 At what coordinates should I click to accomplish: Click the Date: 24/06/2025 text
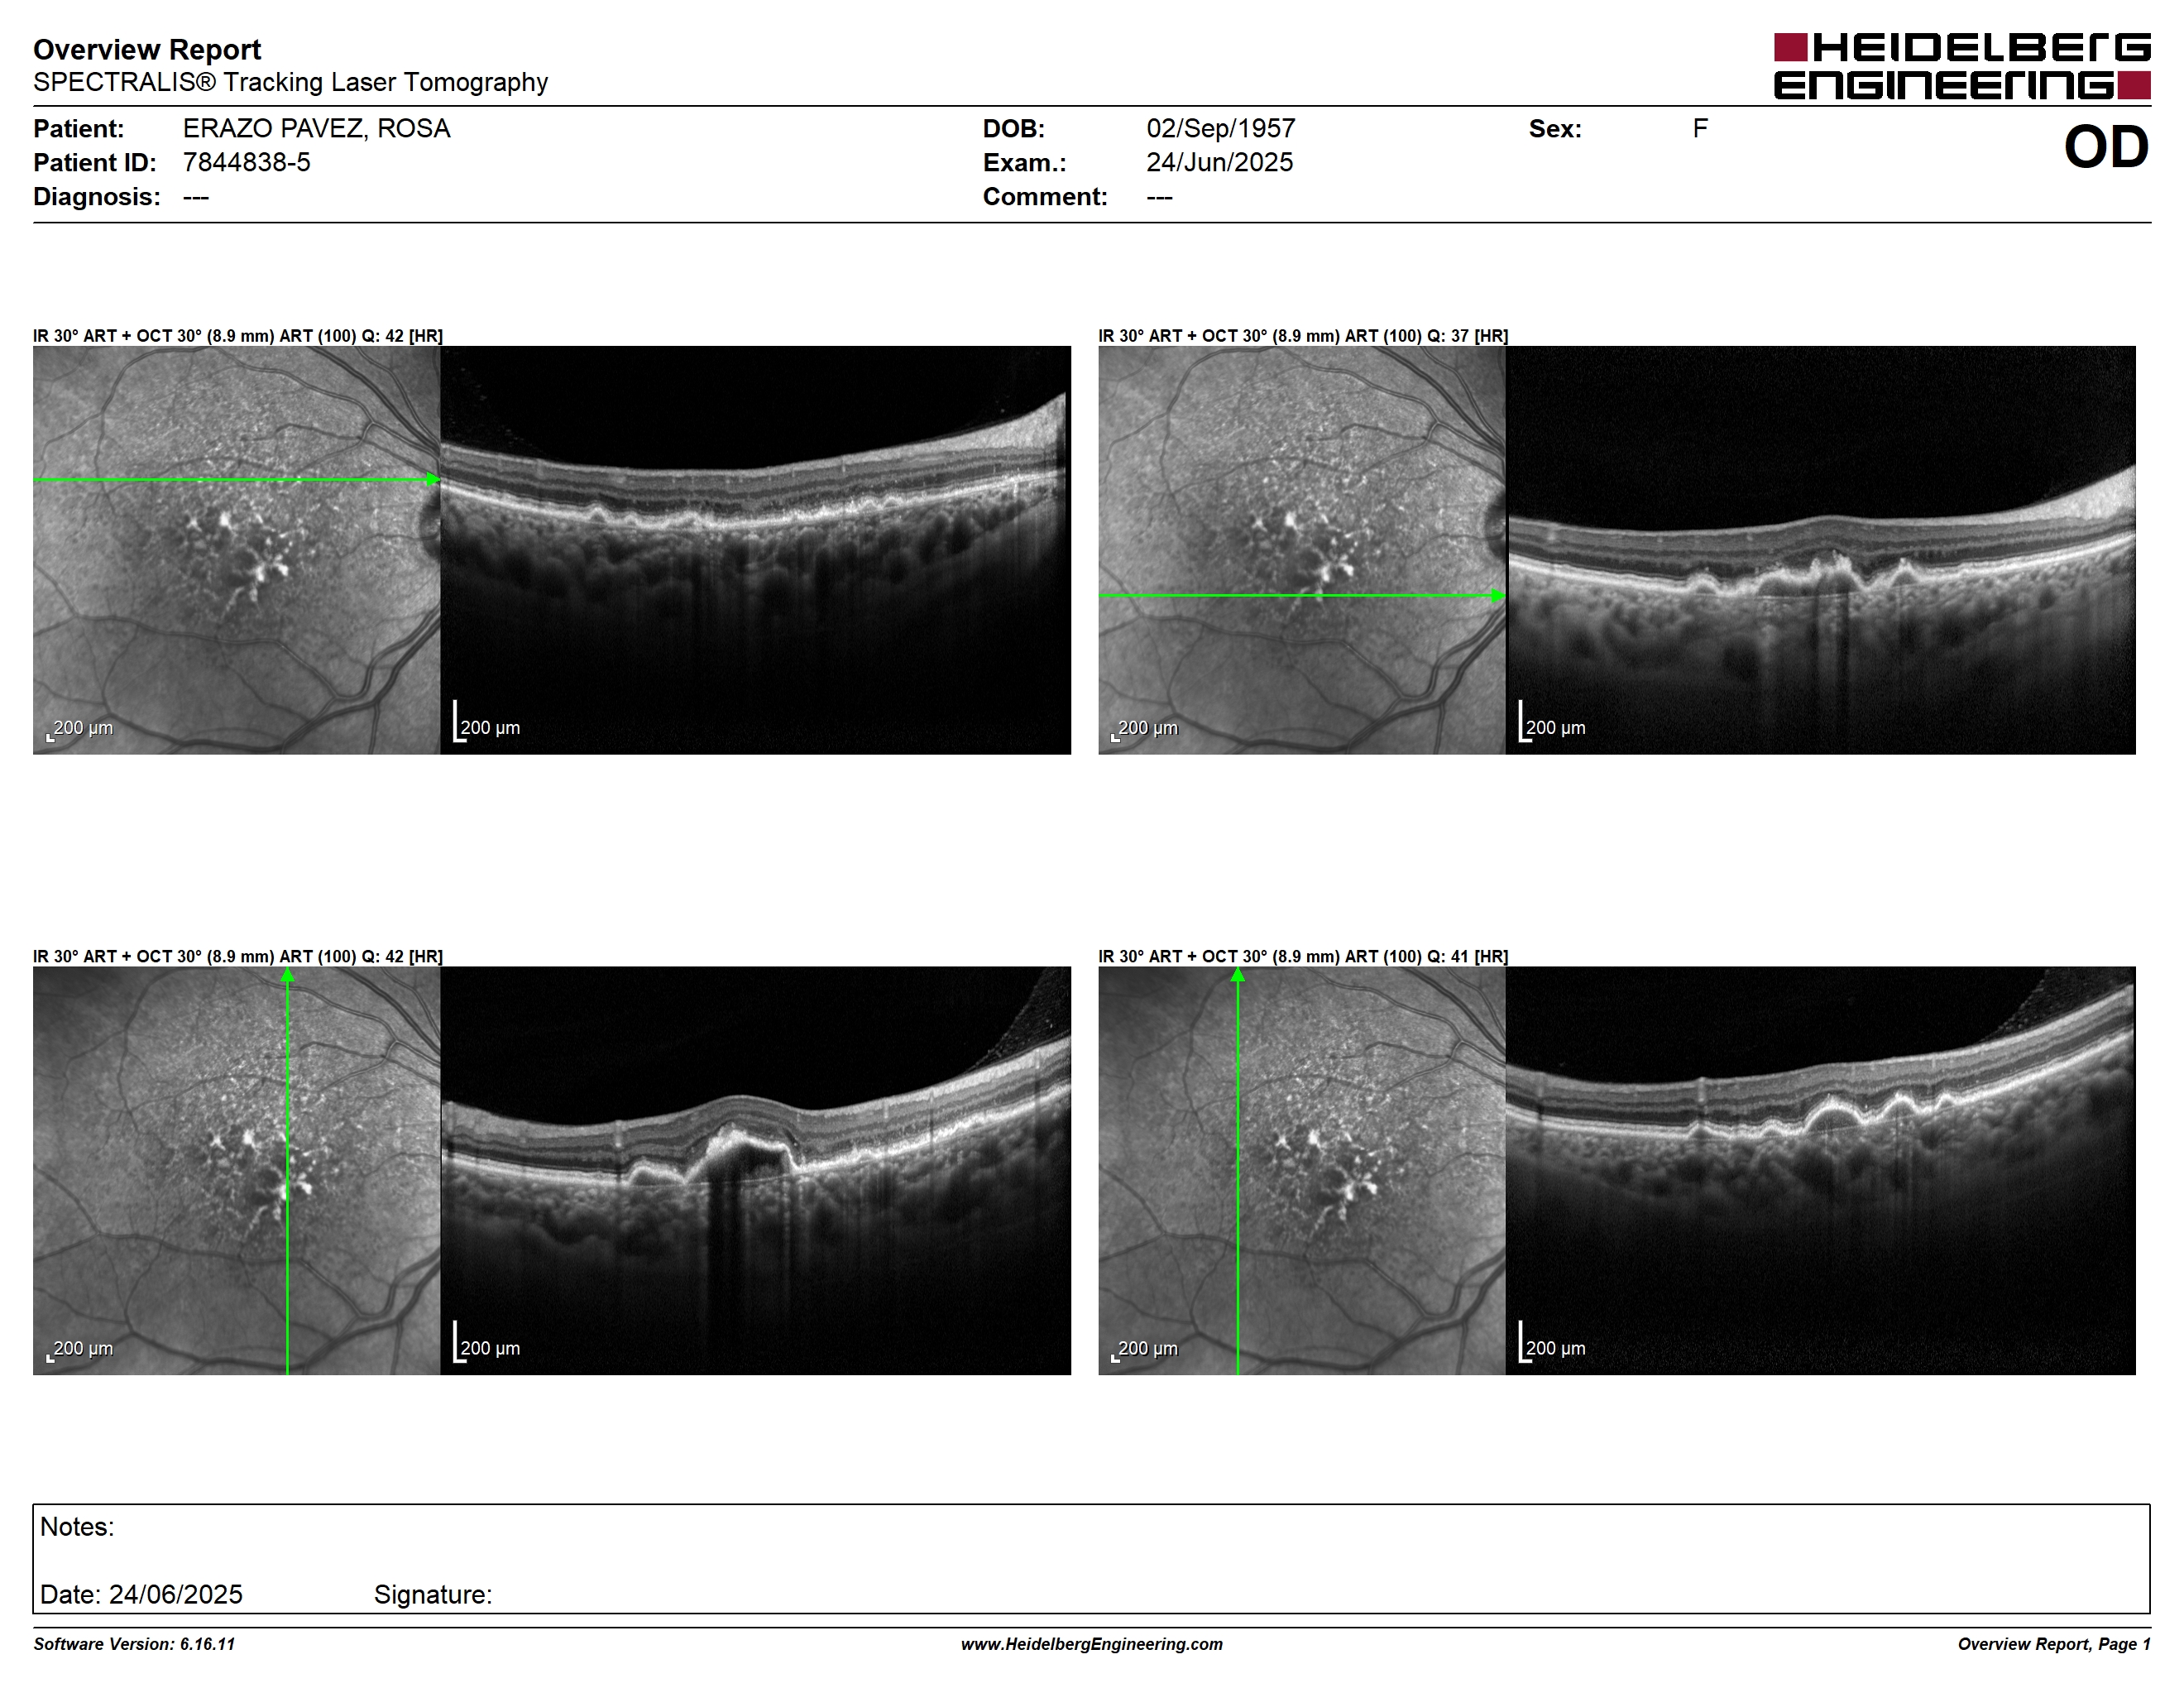(x=141, y=1594)
